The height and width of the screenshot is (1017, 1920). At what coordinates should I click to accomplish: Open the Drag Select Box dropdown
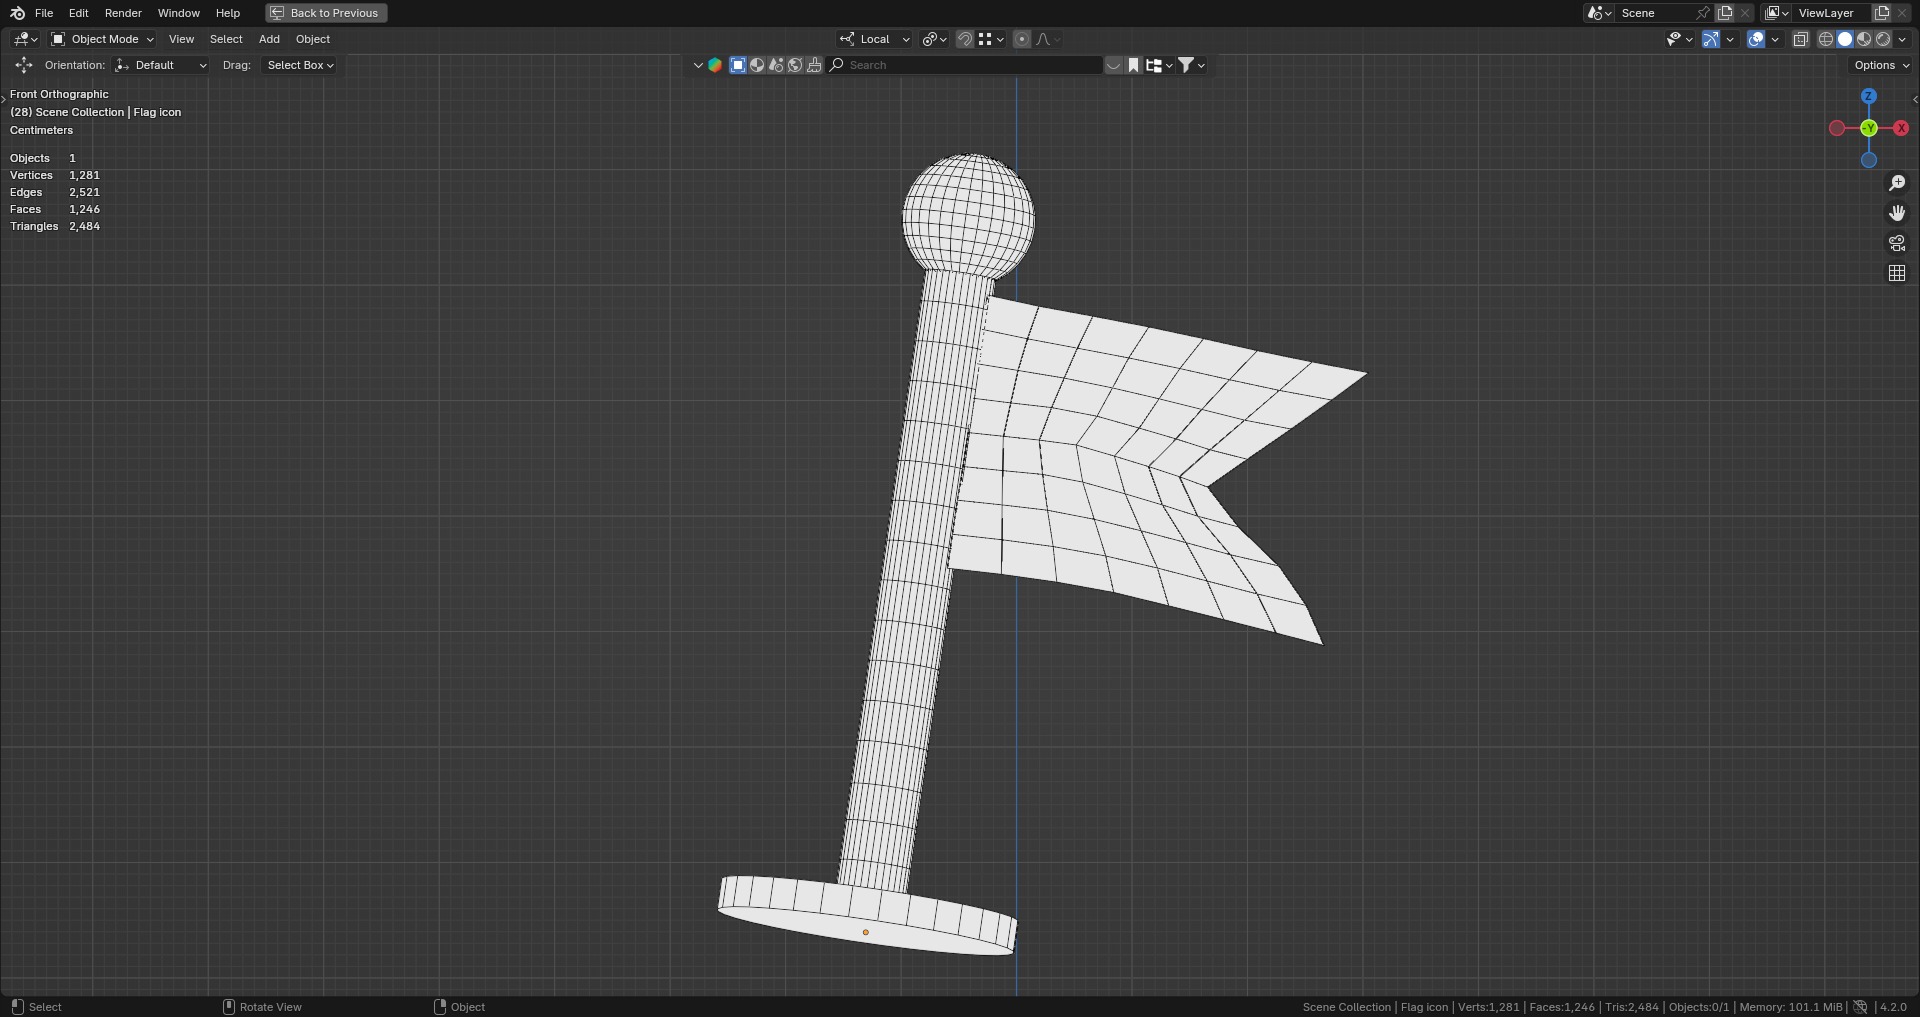coord(299,65)
